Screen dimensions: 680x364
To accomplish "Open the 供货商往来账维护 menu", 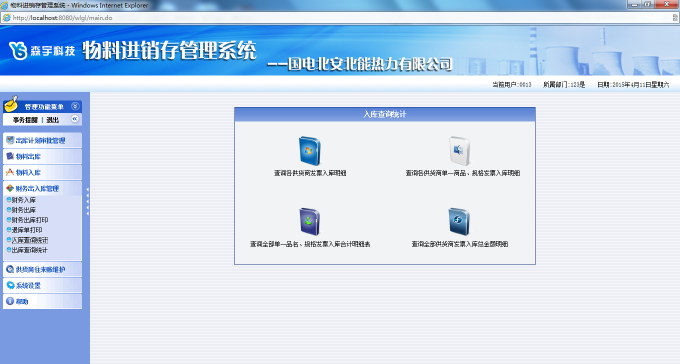I will tap(42, 269).
